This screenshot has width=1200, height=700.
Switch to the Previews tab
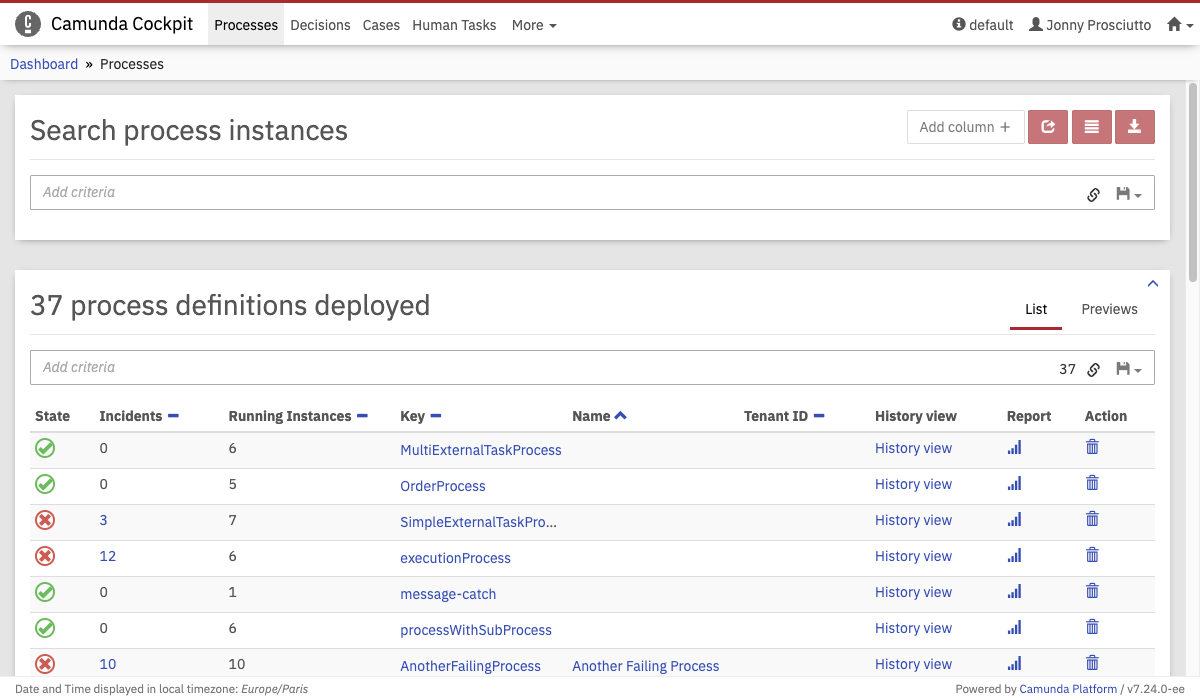click(x=1109, y=309)
